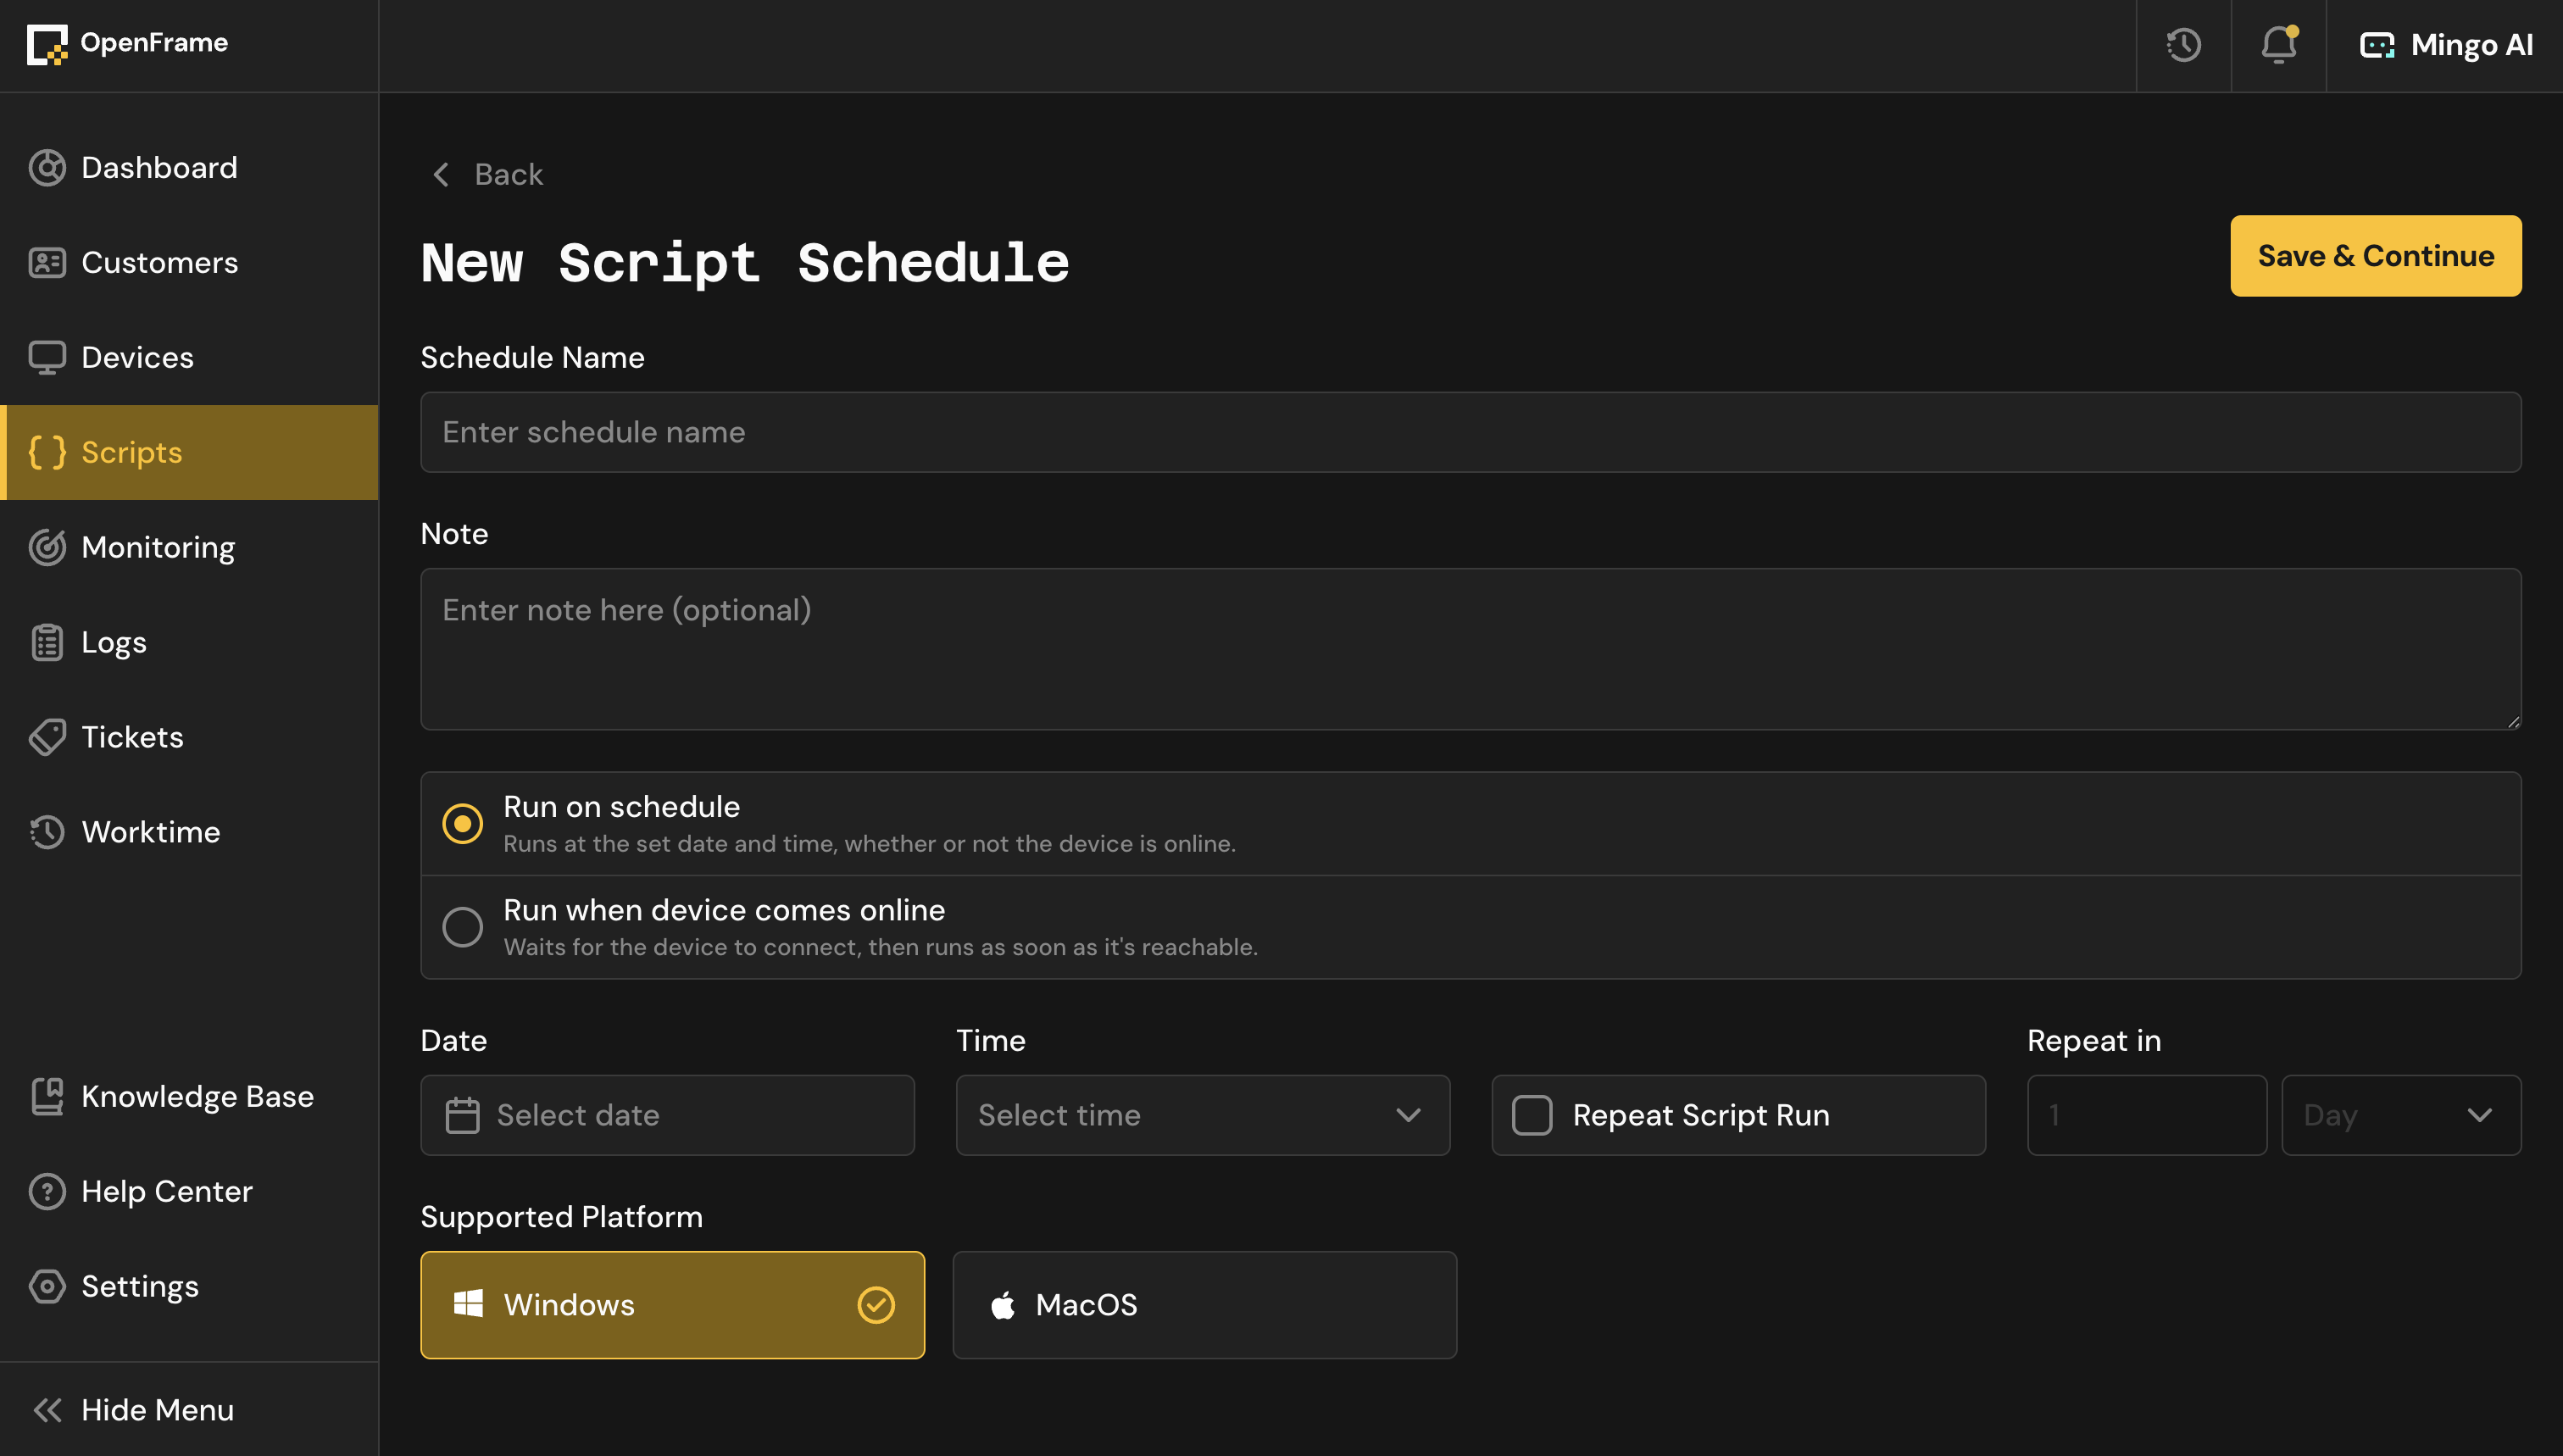Click the Dashboard sidebar icon
The width and height of the screenshot is (2563, 1456).
click(47, 168)
